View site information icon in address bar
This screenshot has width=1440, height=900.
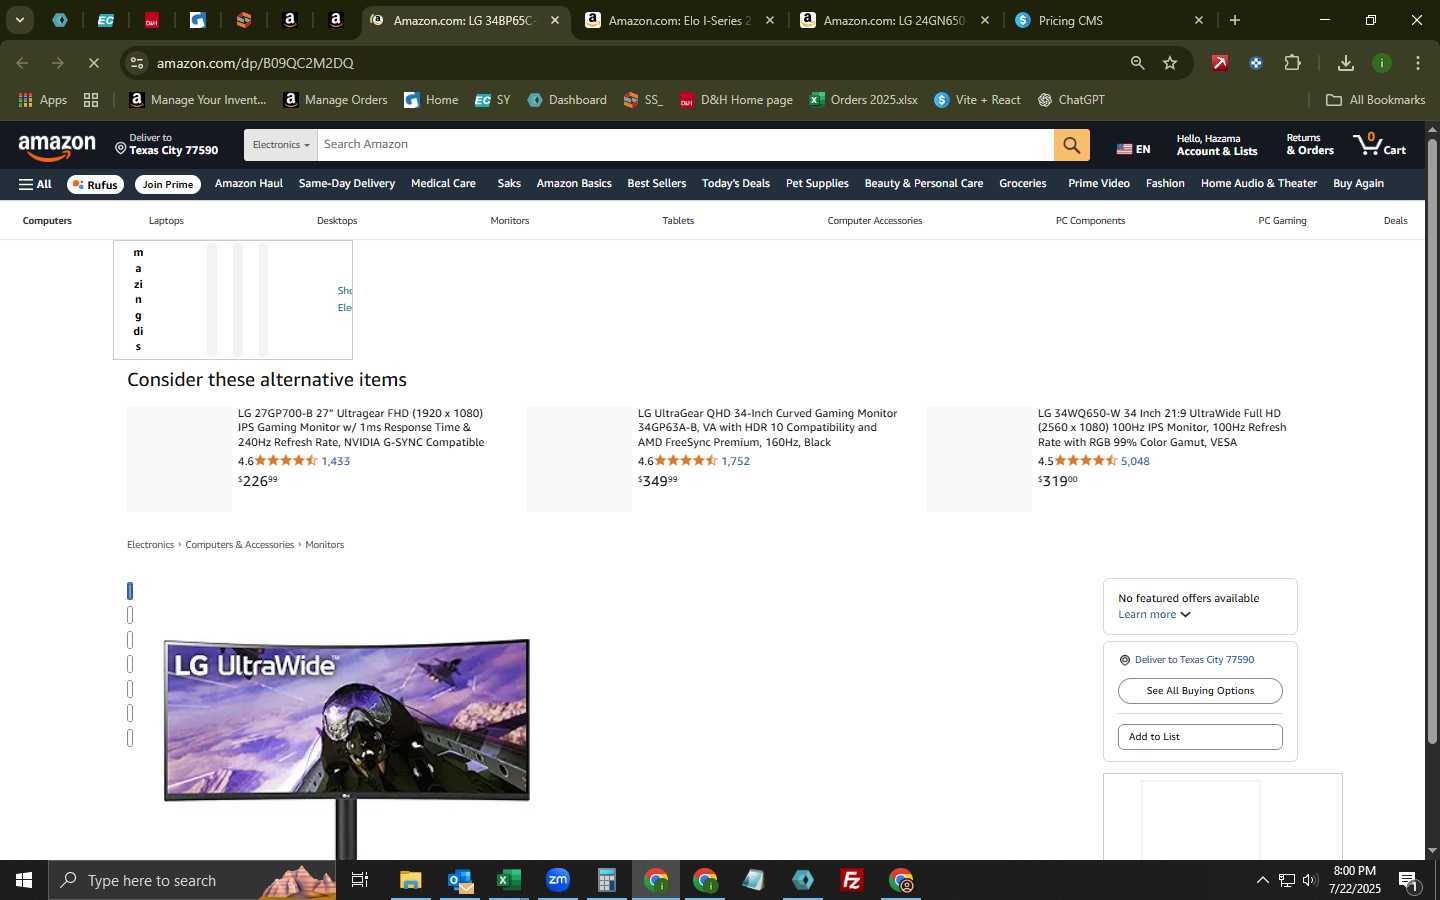137,63
